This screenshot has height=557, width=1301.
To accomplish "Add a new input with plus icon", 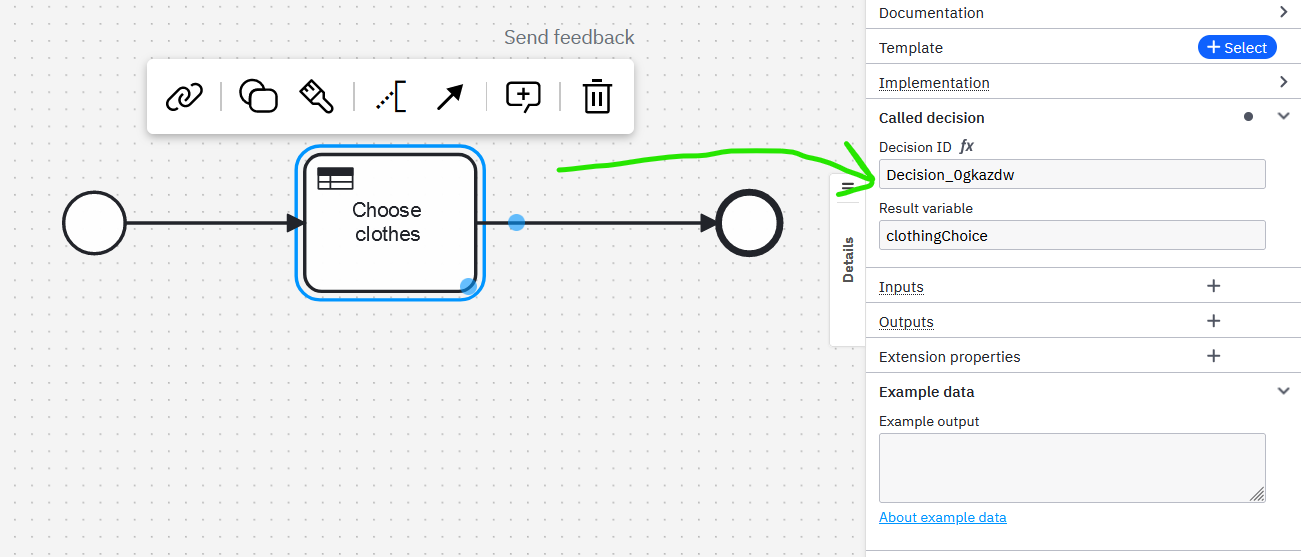I will (1214, 286).
